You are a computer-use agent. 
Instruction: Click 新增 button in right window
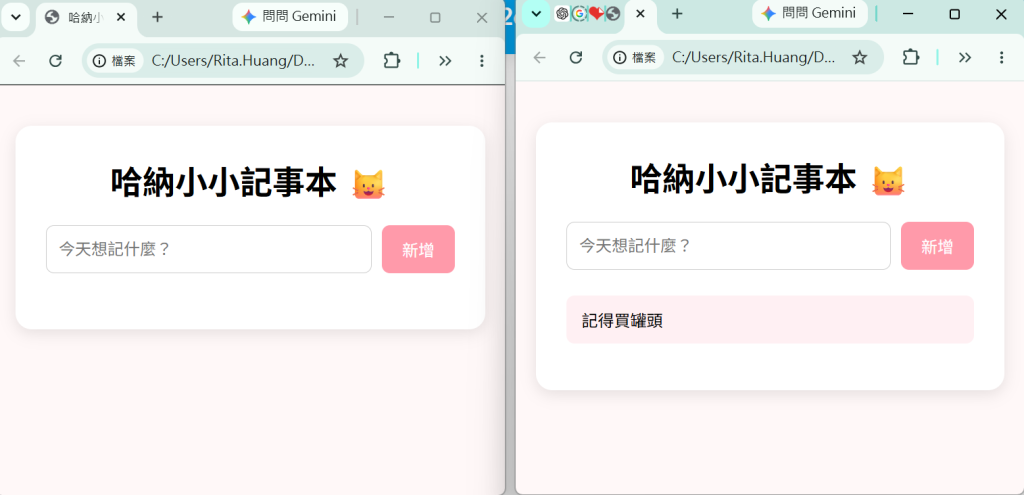tap(937, 246)
